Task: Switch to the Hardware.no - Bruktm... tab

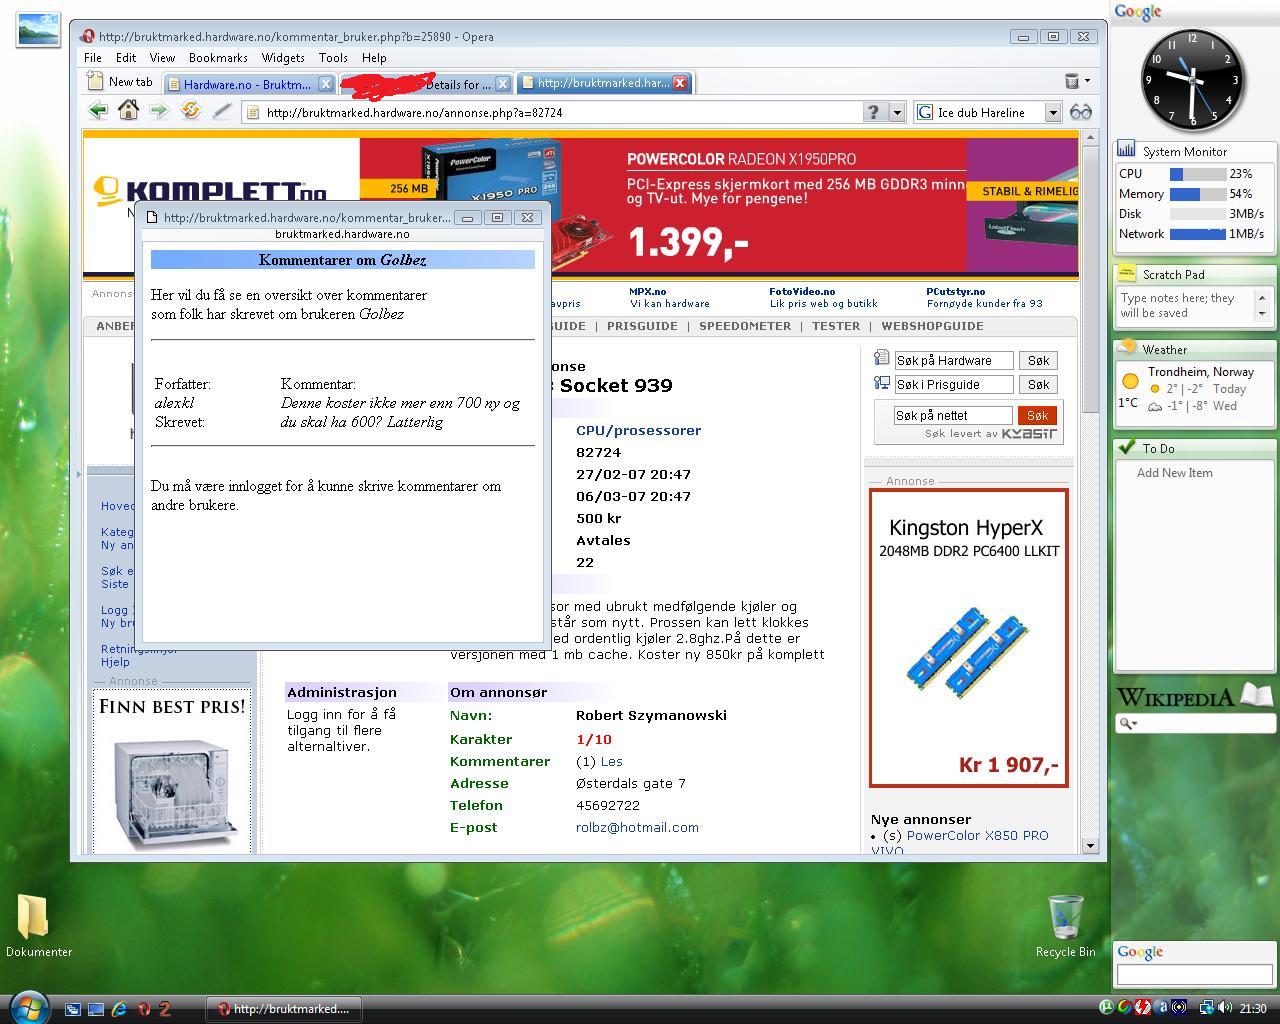Action: (x=248, y=84)
